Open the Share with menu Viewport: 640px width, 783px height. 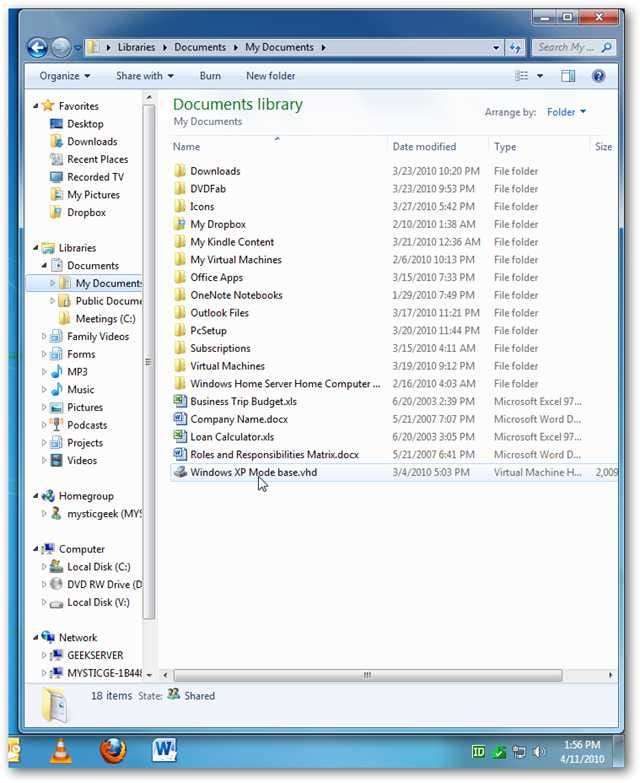(x=145, y=76)
